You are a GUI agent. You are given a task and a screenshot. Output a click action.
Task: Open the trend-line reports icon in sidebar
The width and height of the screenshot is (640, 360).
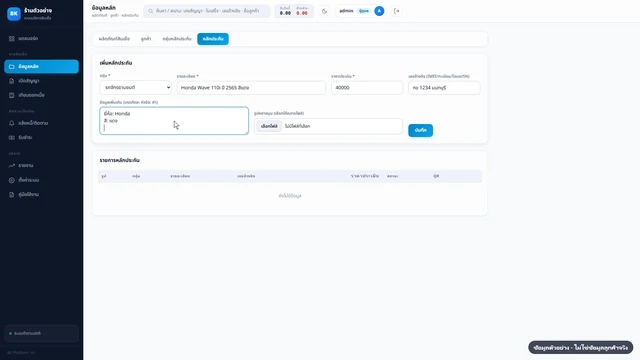11,165
